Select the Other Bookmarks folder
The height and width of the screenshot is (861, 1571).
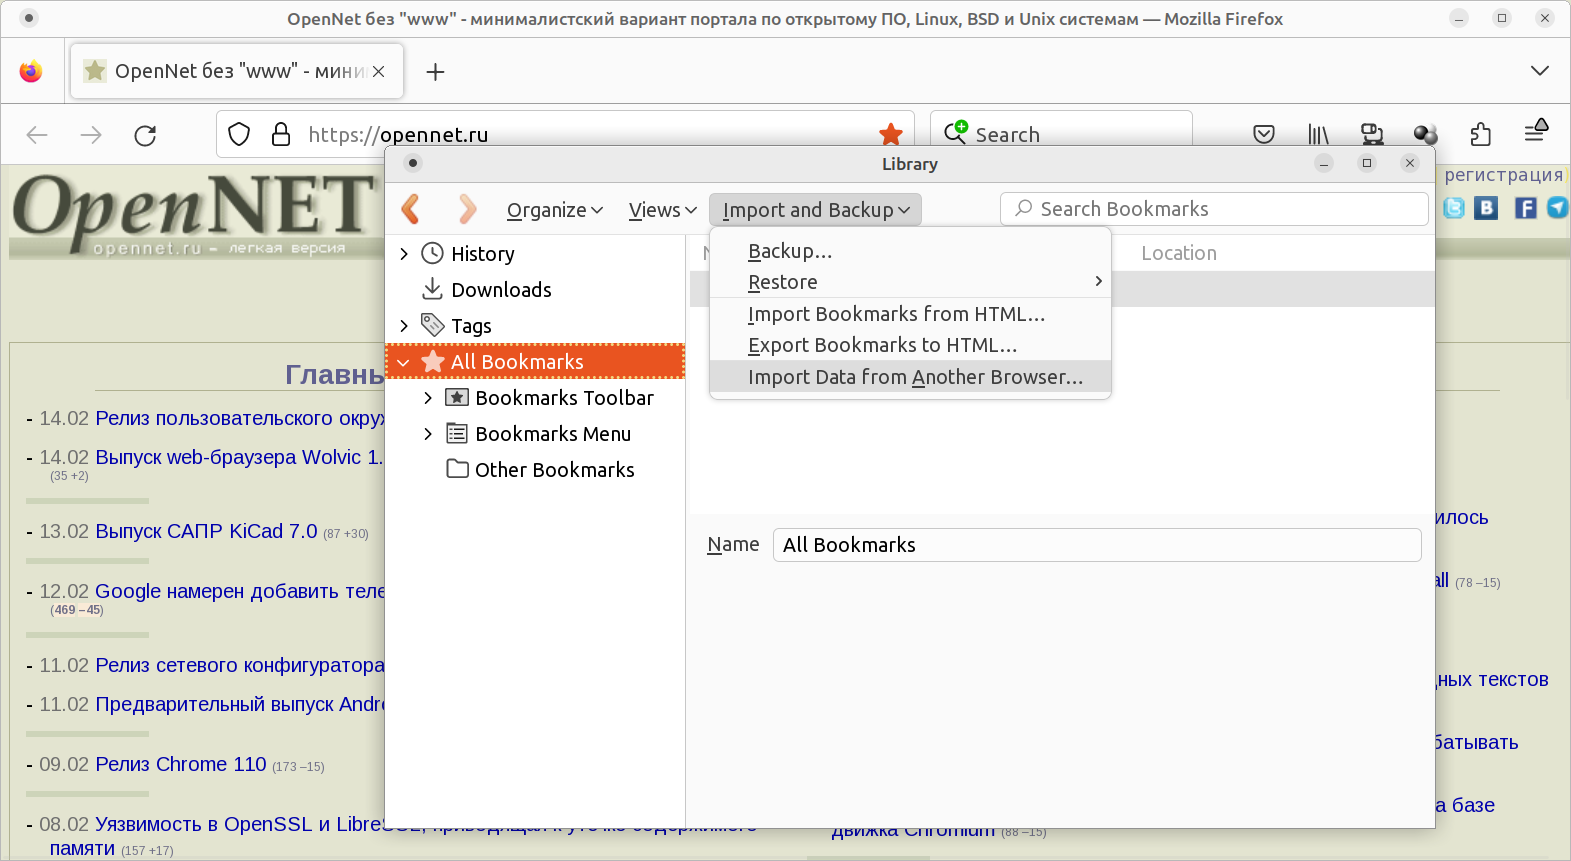click(x=554, y=470)
